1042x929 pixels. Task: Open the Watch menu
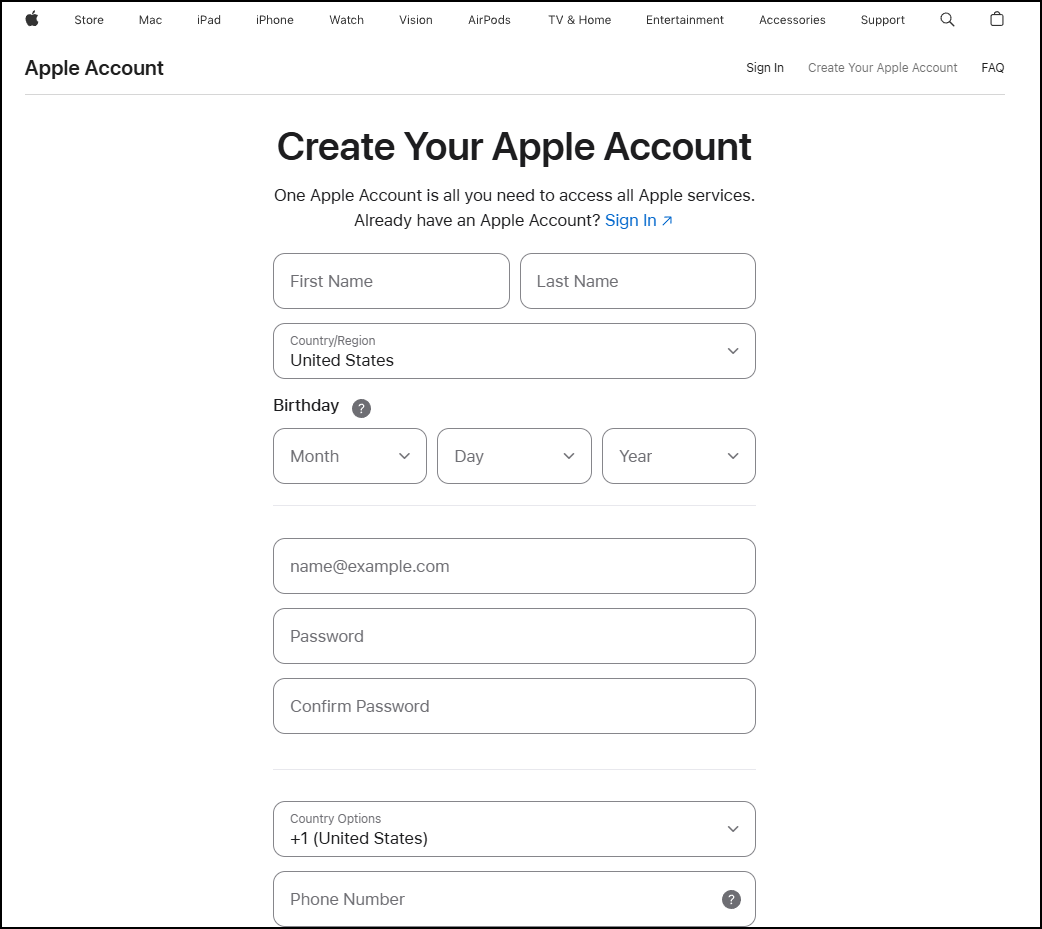(x=346, y=20)
